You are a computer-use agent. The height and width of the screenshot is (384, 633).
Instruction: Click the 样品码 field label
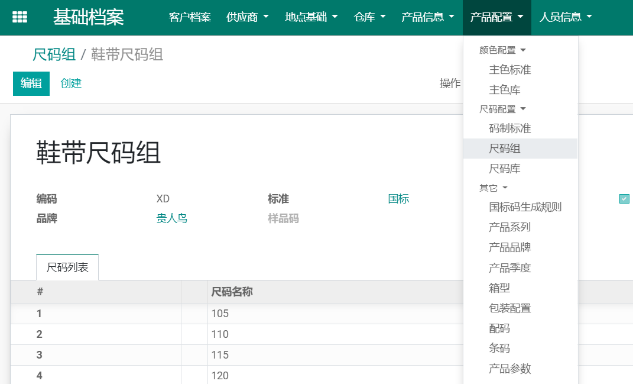tap(283, 218)
